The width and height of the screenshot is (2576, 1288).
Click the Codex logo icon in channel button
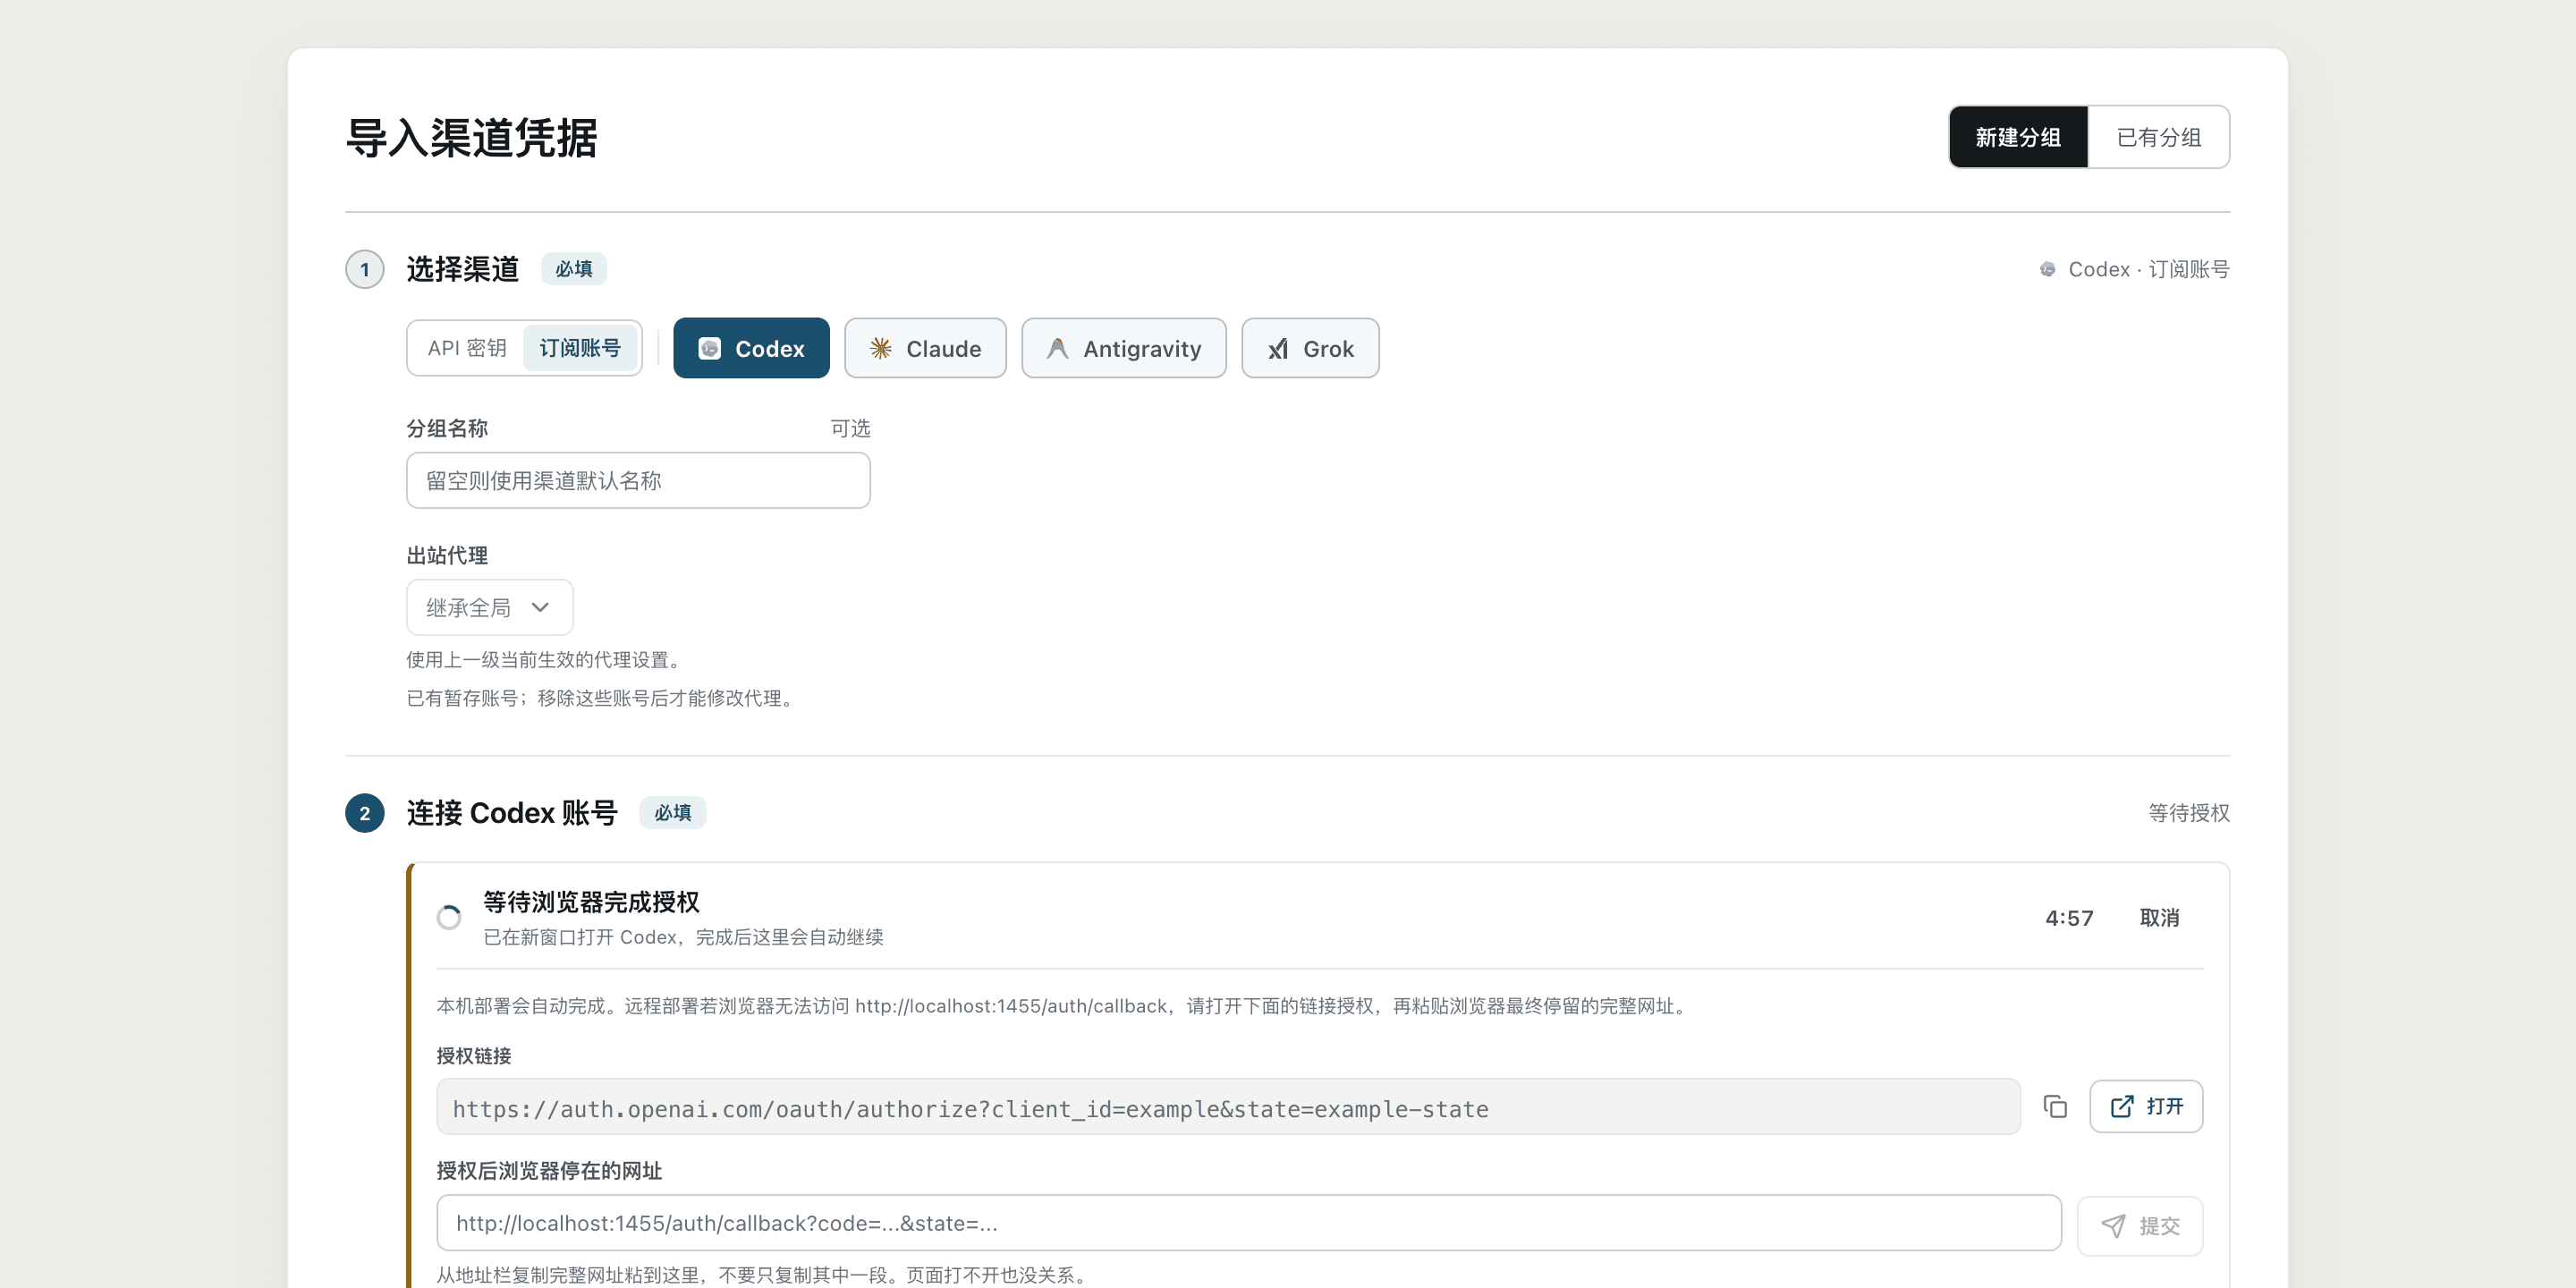tap(710, 348)
